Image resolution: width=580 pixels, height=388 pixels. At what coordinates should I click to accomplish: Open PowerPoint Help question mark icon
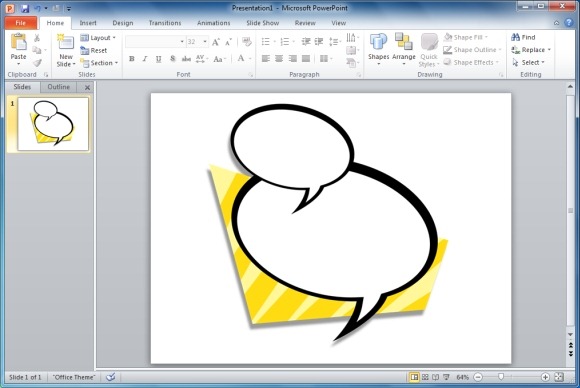(569, 23)
